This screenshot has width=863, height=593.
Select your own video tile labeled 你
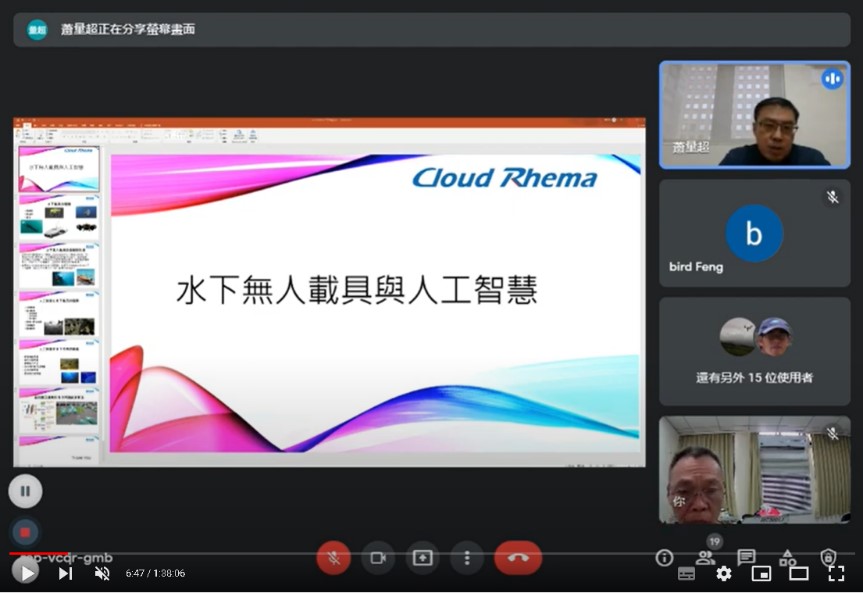tap(755, 470)
